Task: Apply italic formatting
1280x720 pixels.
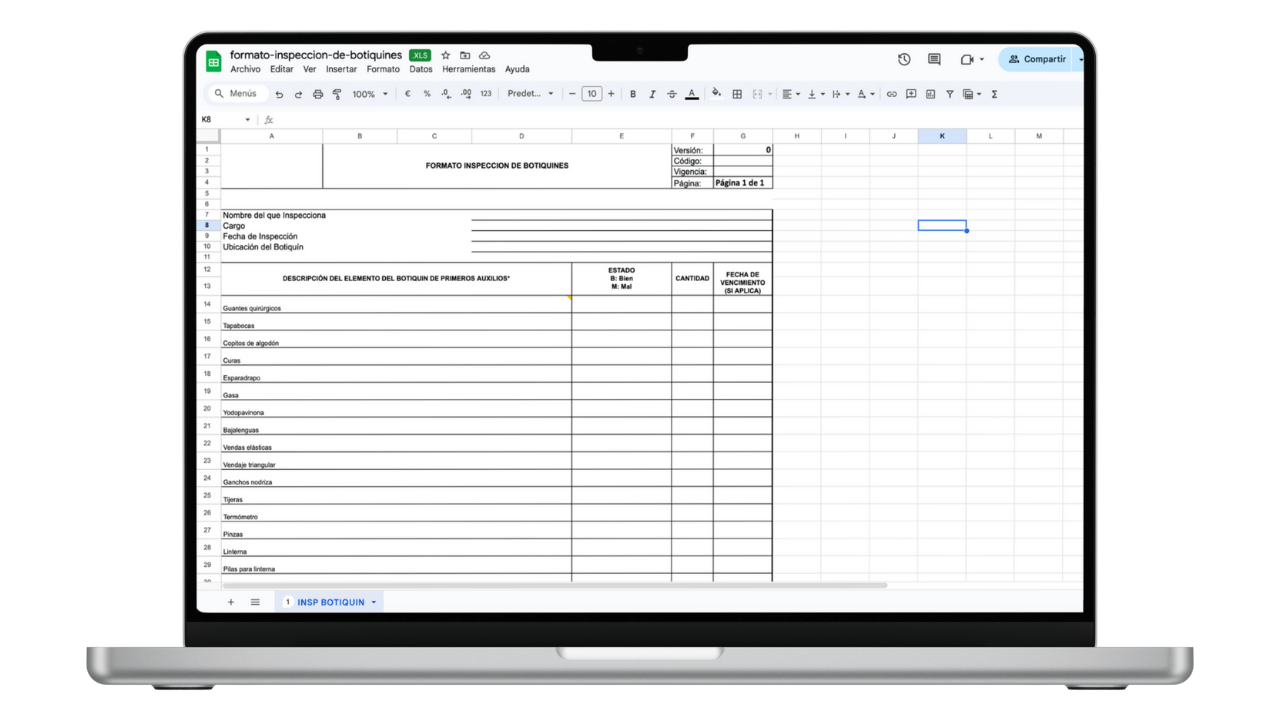Action: point(652,93)
